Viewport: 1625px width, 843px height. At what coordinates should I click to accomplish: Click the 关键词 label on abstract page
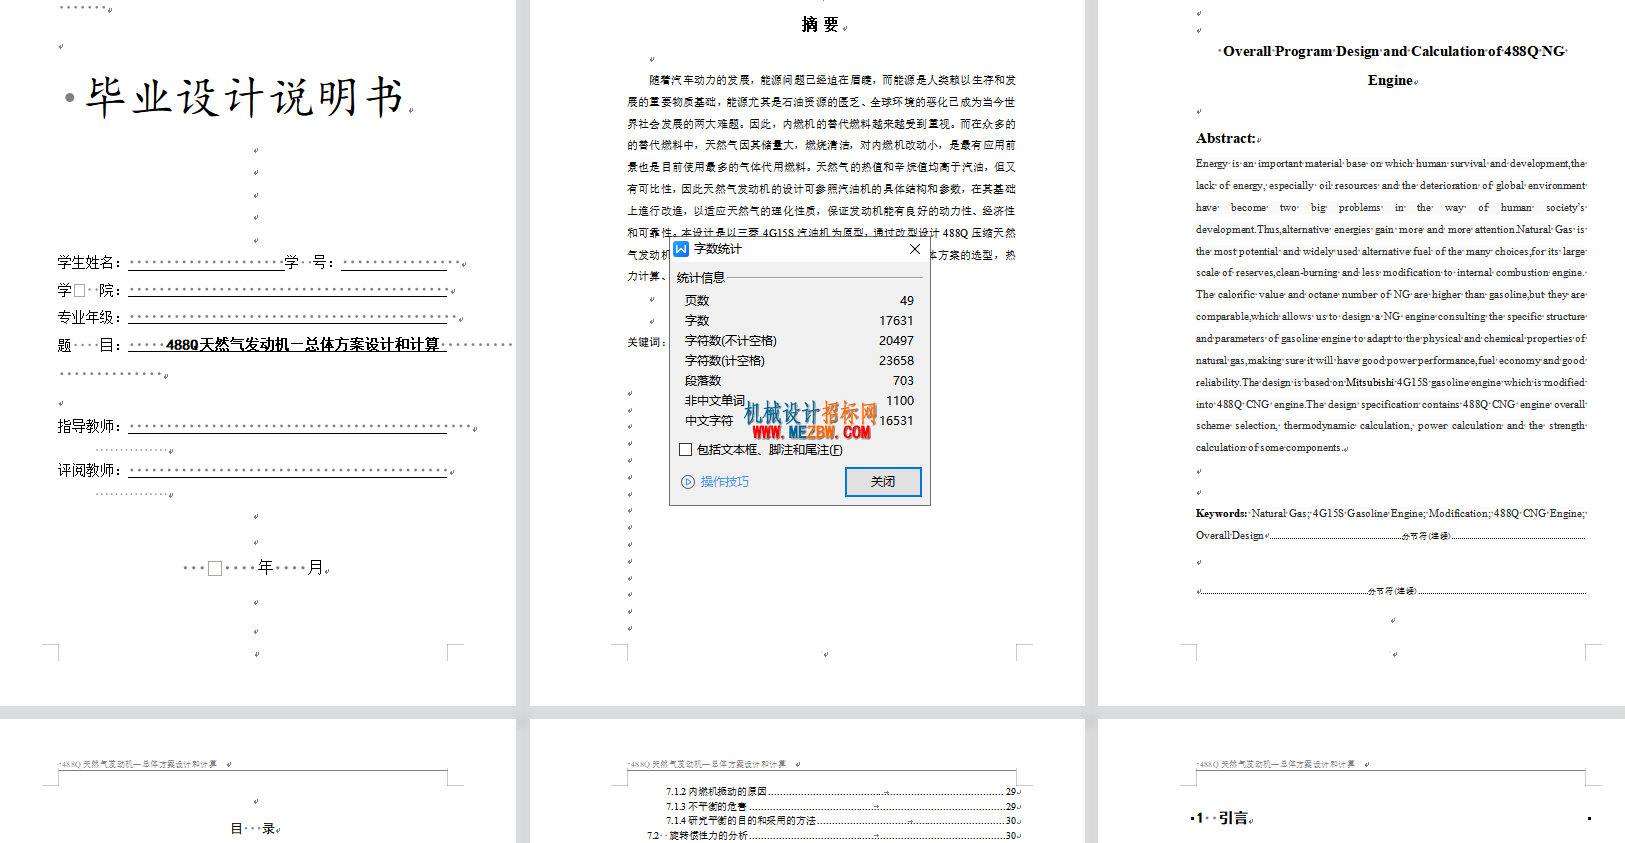click(646, 342)
